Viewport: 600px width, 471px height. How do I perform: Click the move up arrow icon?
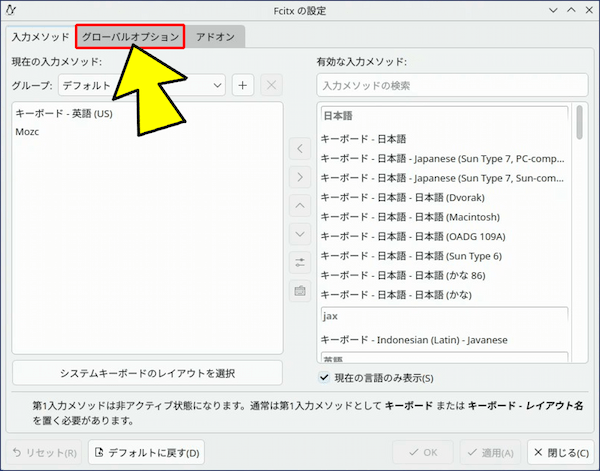tap(300, 206)
